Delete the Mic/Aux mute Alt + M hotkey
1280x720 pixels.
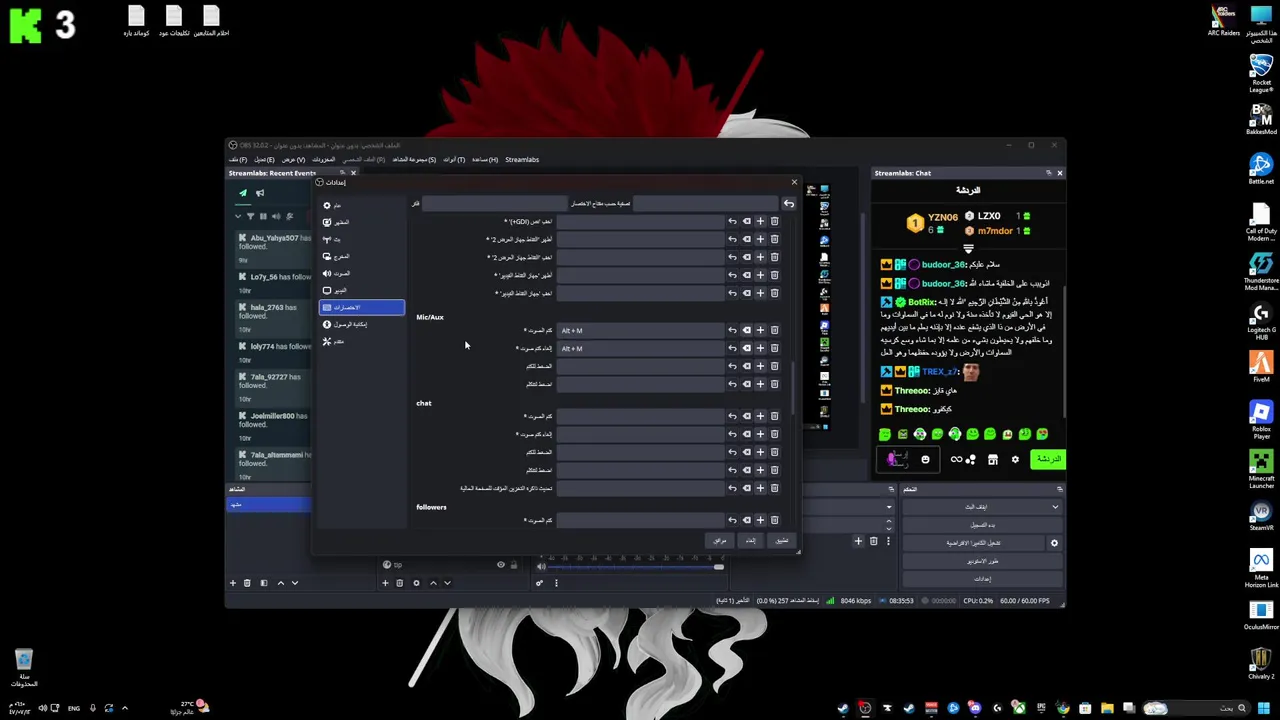pos(774,330)
